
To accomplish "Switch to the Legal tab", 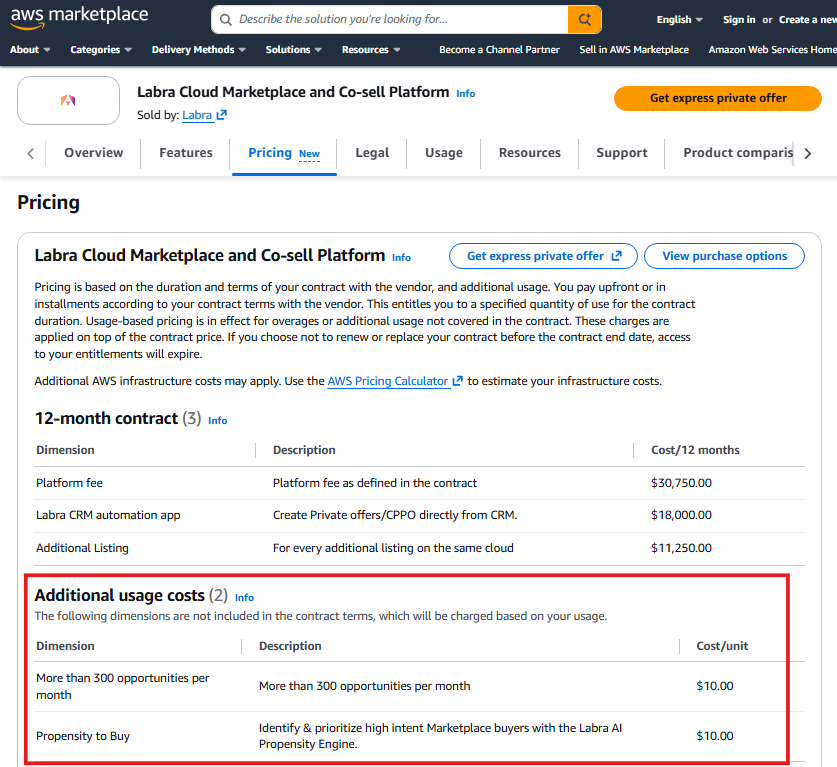I will (372, 153).
